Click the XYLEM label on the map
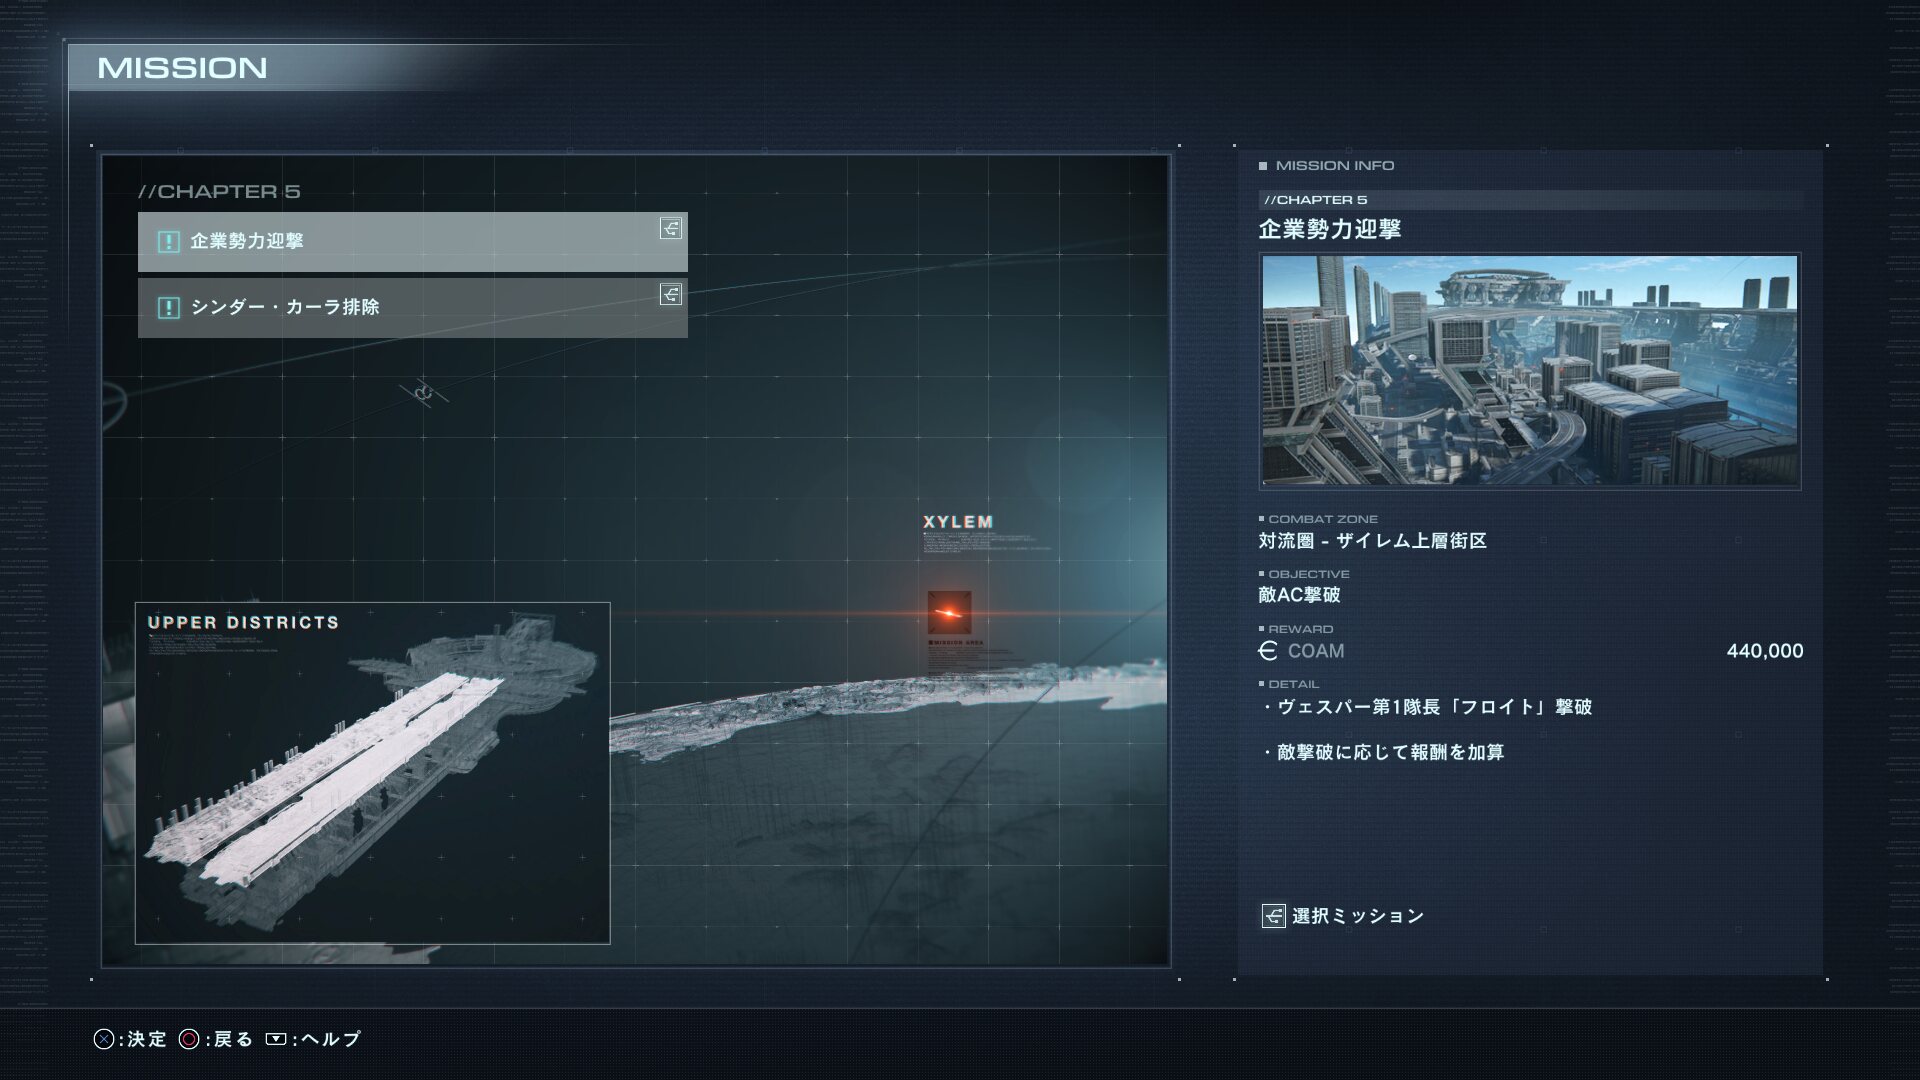1920x1080 pixels. tap(958, 522)
